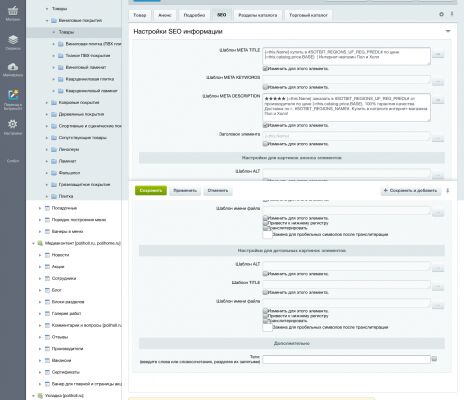Viewport: 464px width, 400px height.
Task: Open template picker for Шаблон META TITLE
Action: click(438, 54)
